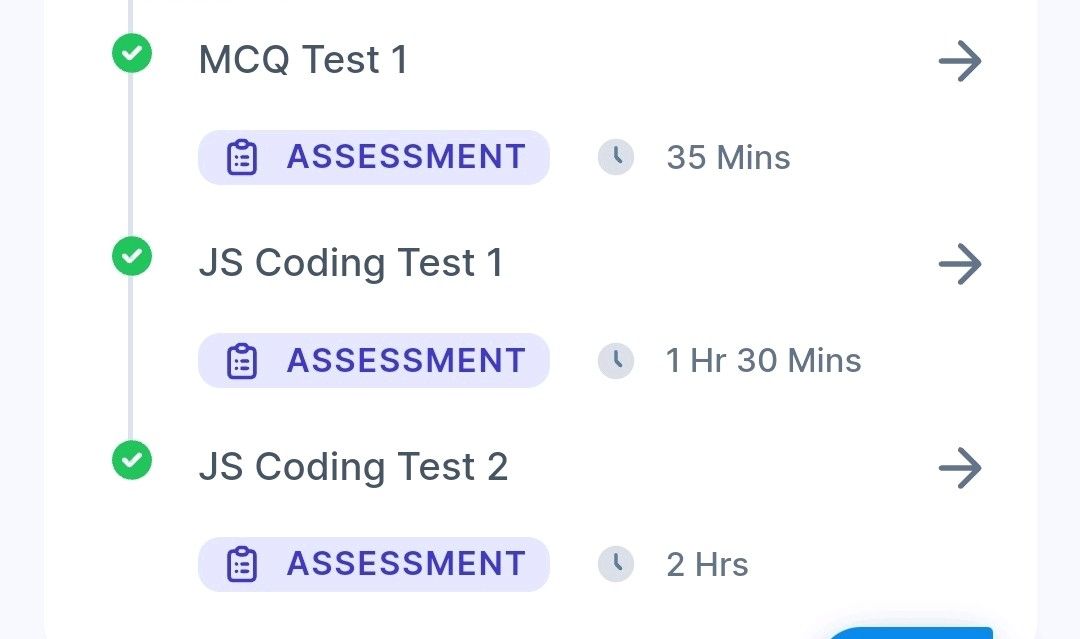Viewport: 1080px width, 639px height.
Task: Open JS Coding Test 1 arrow icon
Action: click(x=960, y=264)
